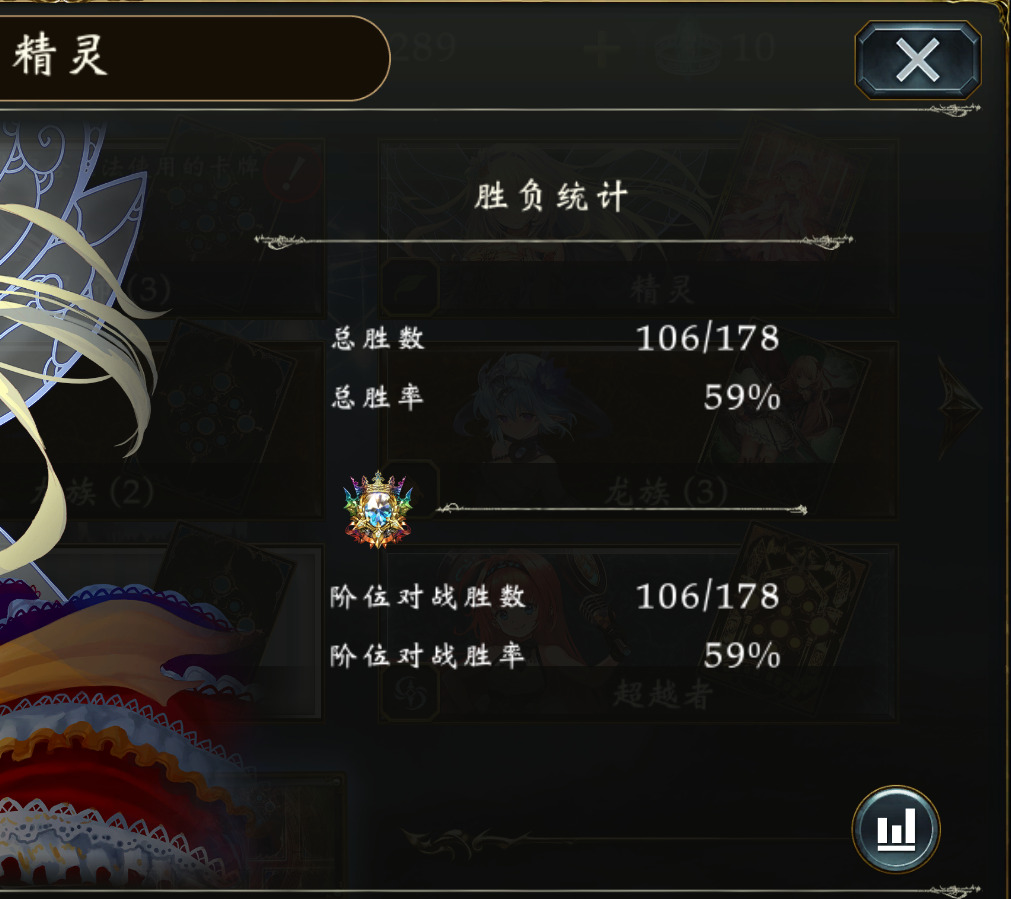Click the swirl class icon beside 超越者
The height and width of the screenshot is (899, 1011).
click(410, 693)
